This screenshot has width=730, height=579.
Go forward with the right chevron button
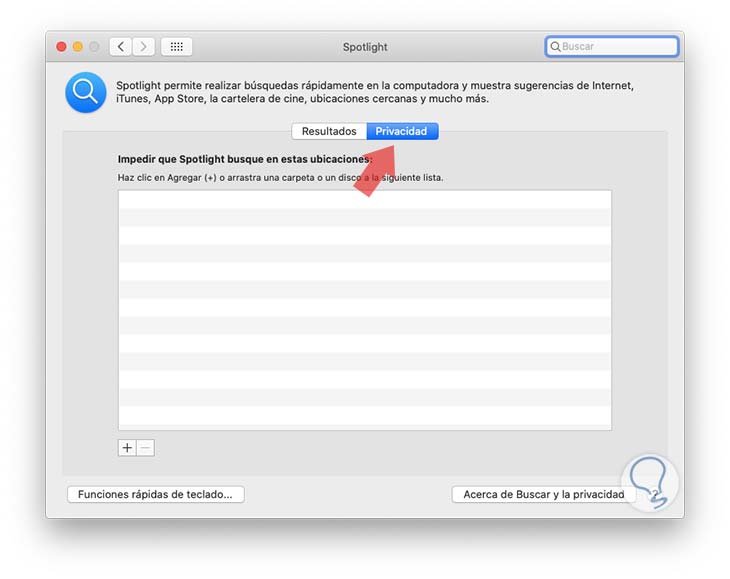[143, 47]
